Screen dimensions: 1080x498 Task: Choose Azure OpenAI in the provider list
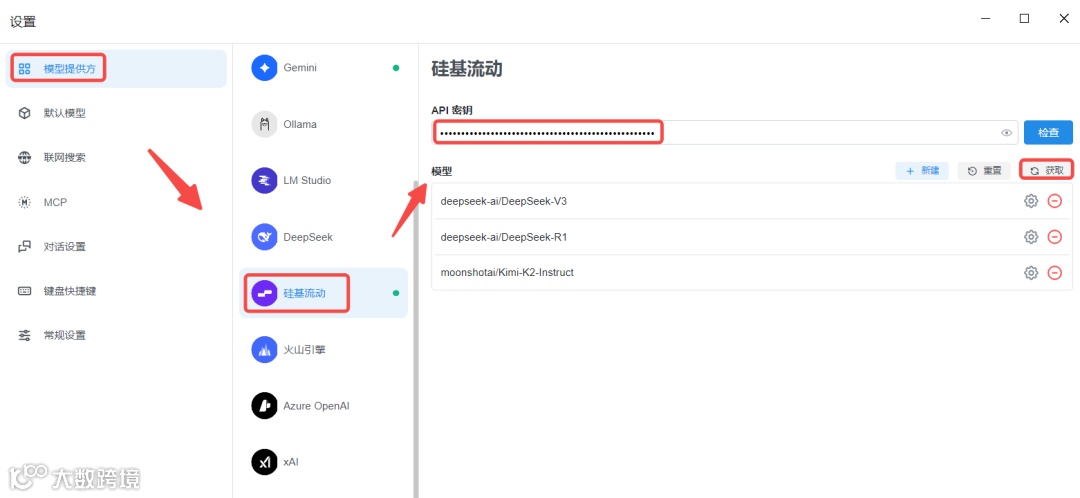click(x=324, y=406)
